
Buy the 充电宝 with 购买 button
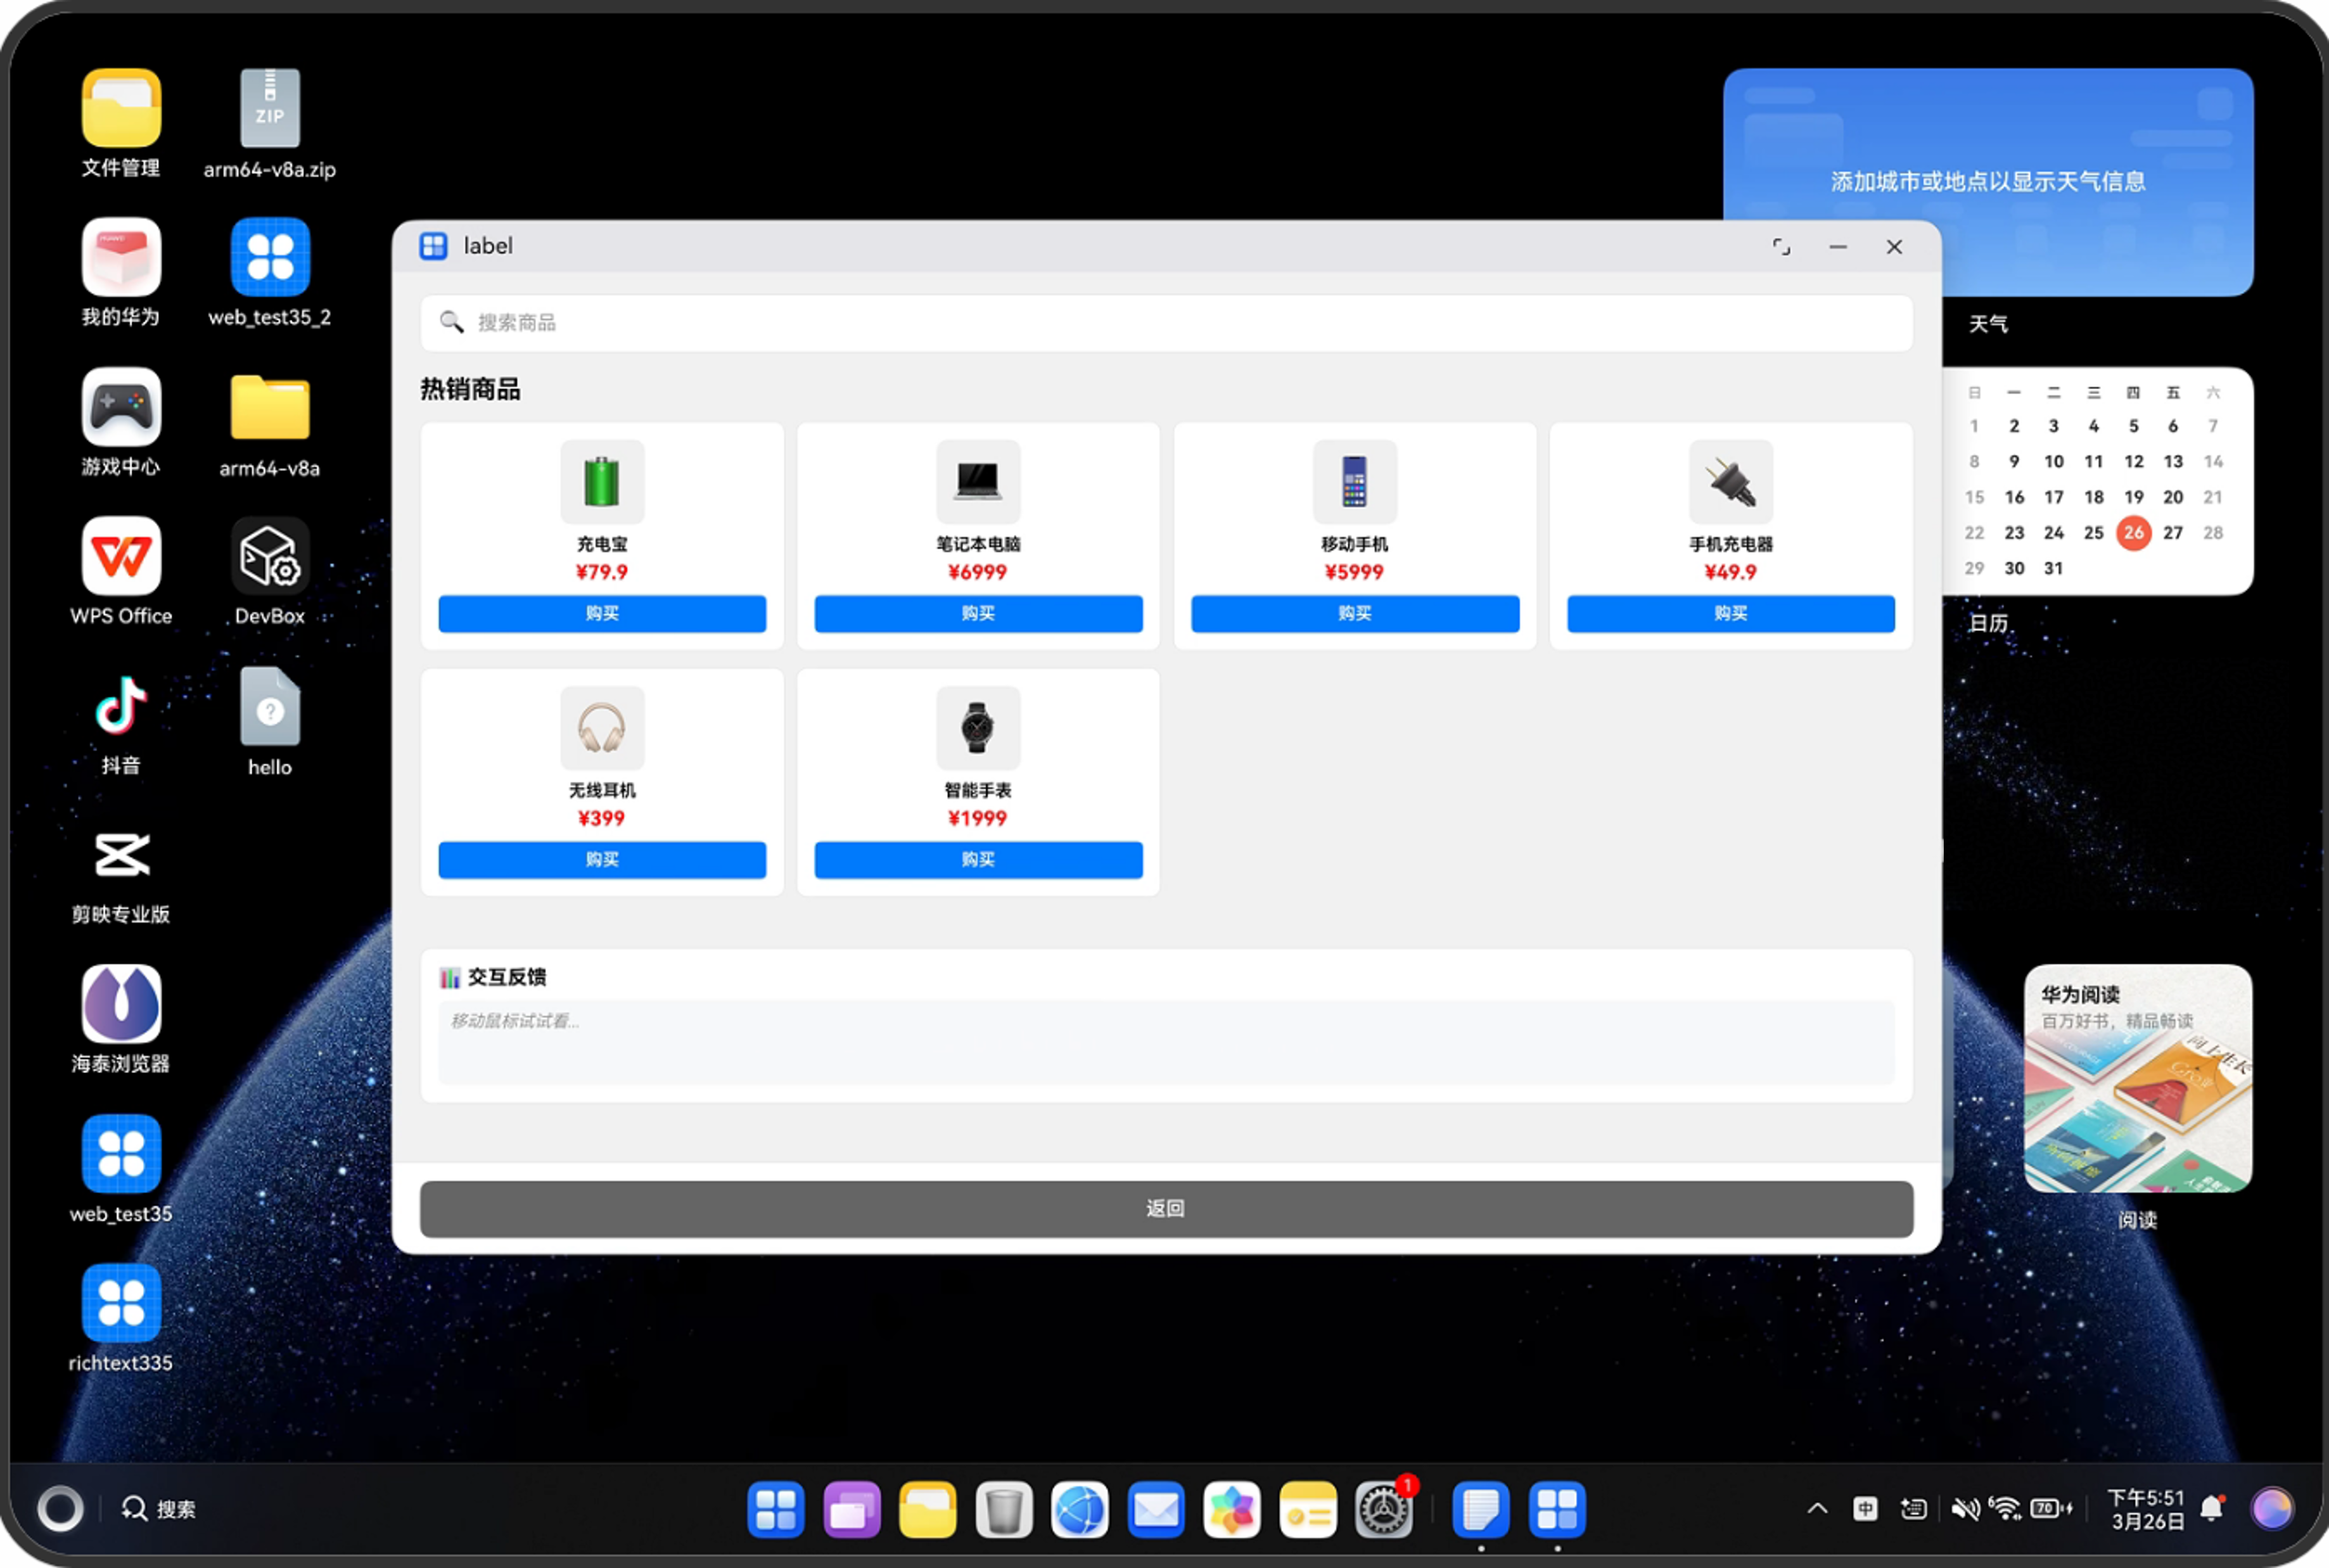click(602, 613)
